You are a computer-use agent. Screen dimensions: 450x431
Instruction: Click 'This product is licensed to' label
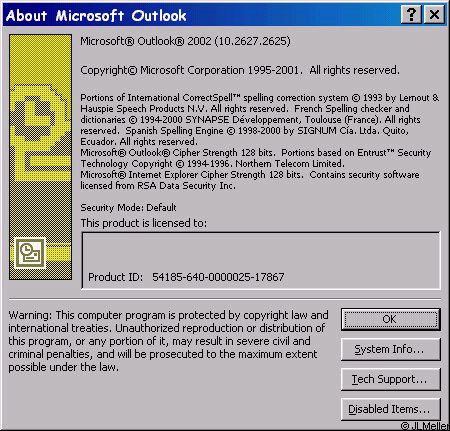pos(144,223)
